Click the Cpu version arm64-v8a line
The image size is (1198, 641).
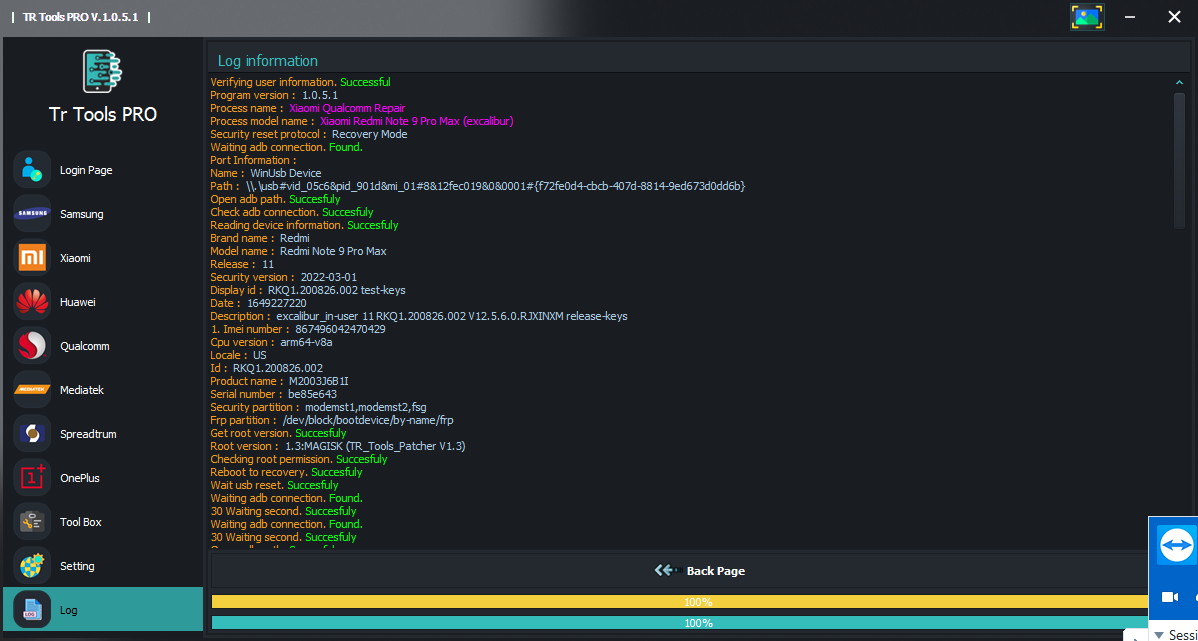pos(271,342)
